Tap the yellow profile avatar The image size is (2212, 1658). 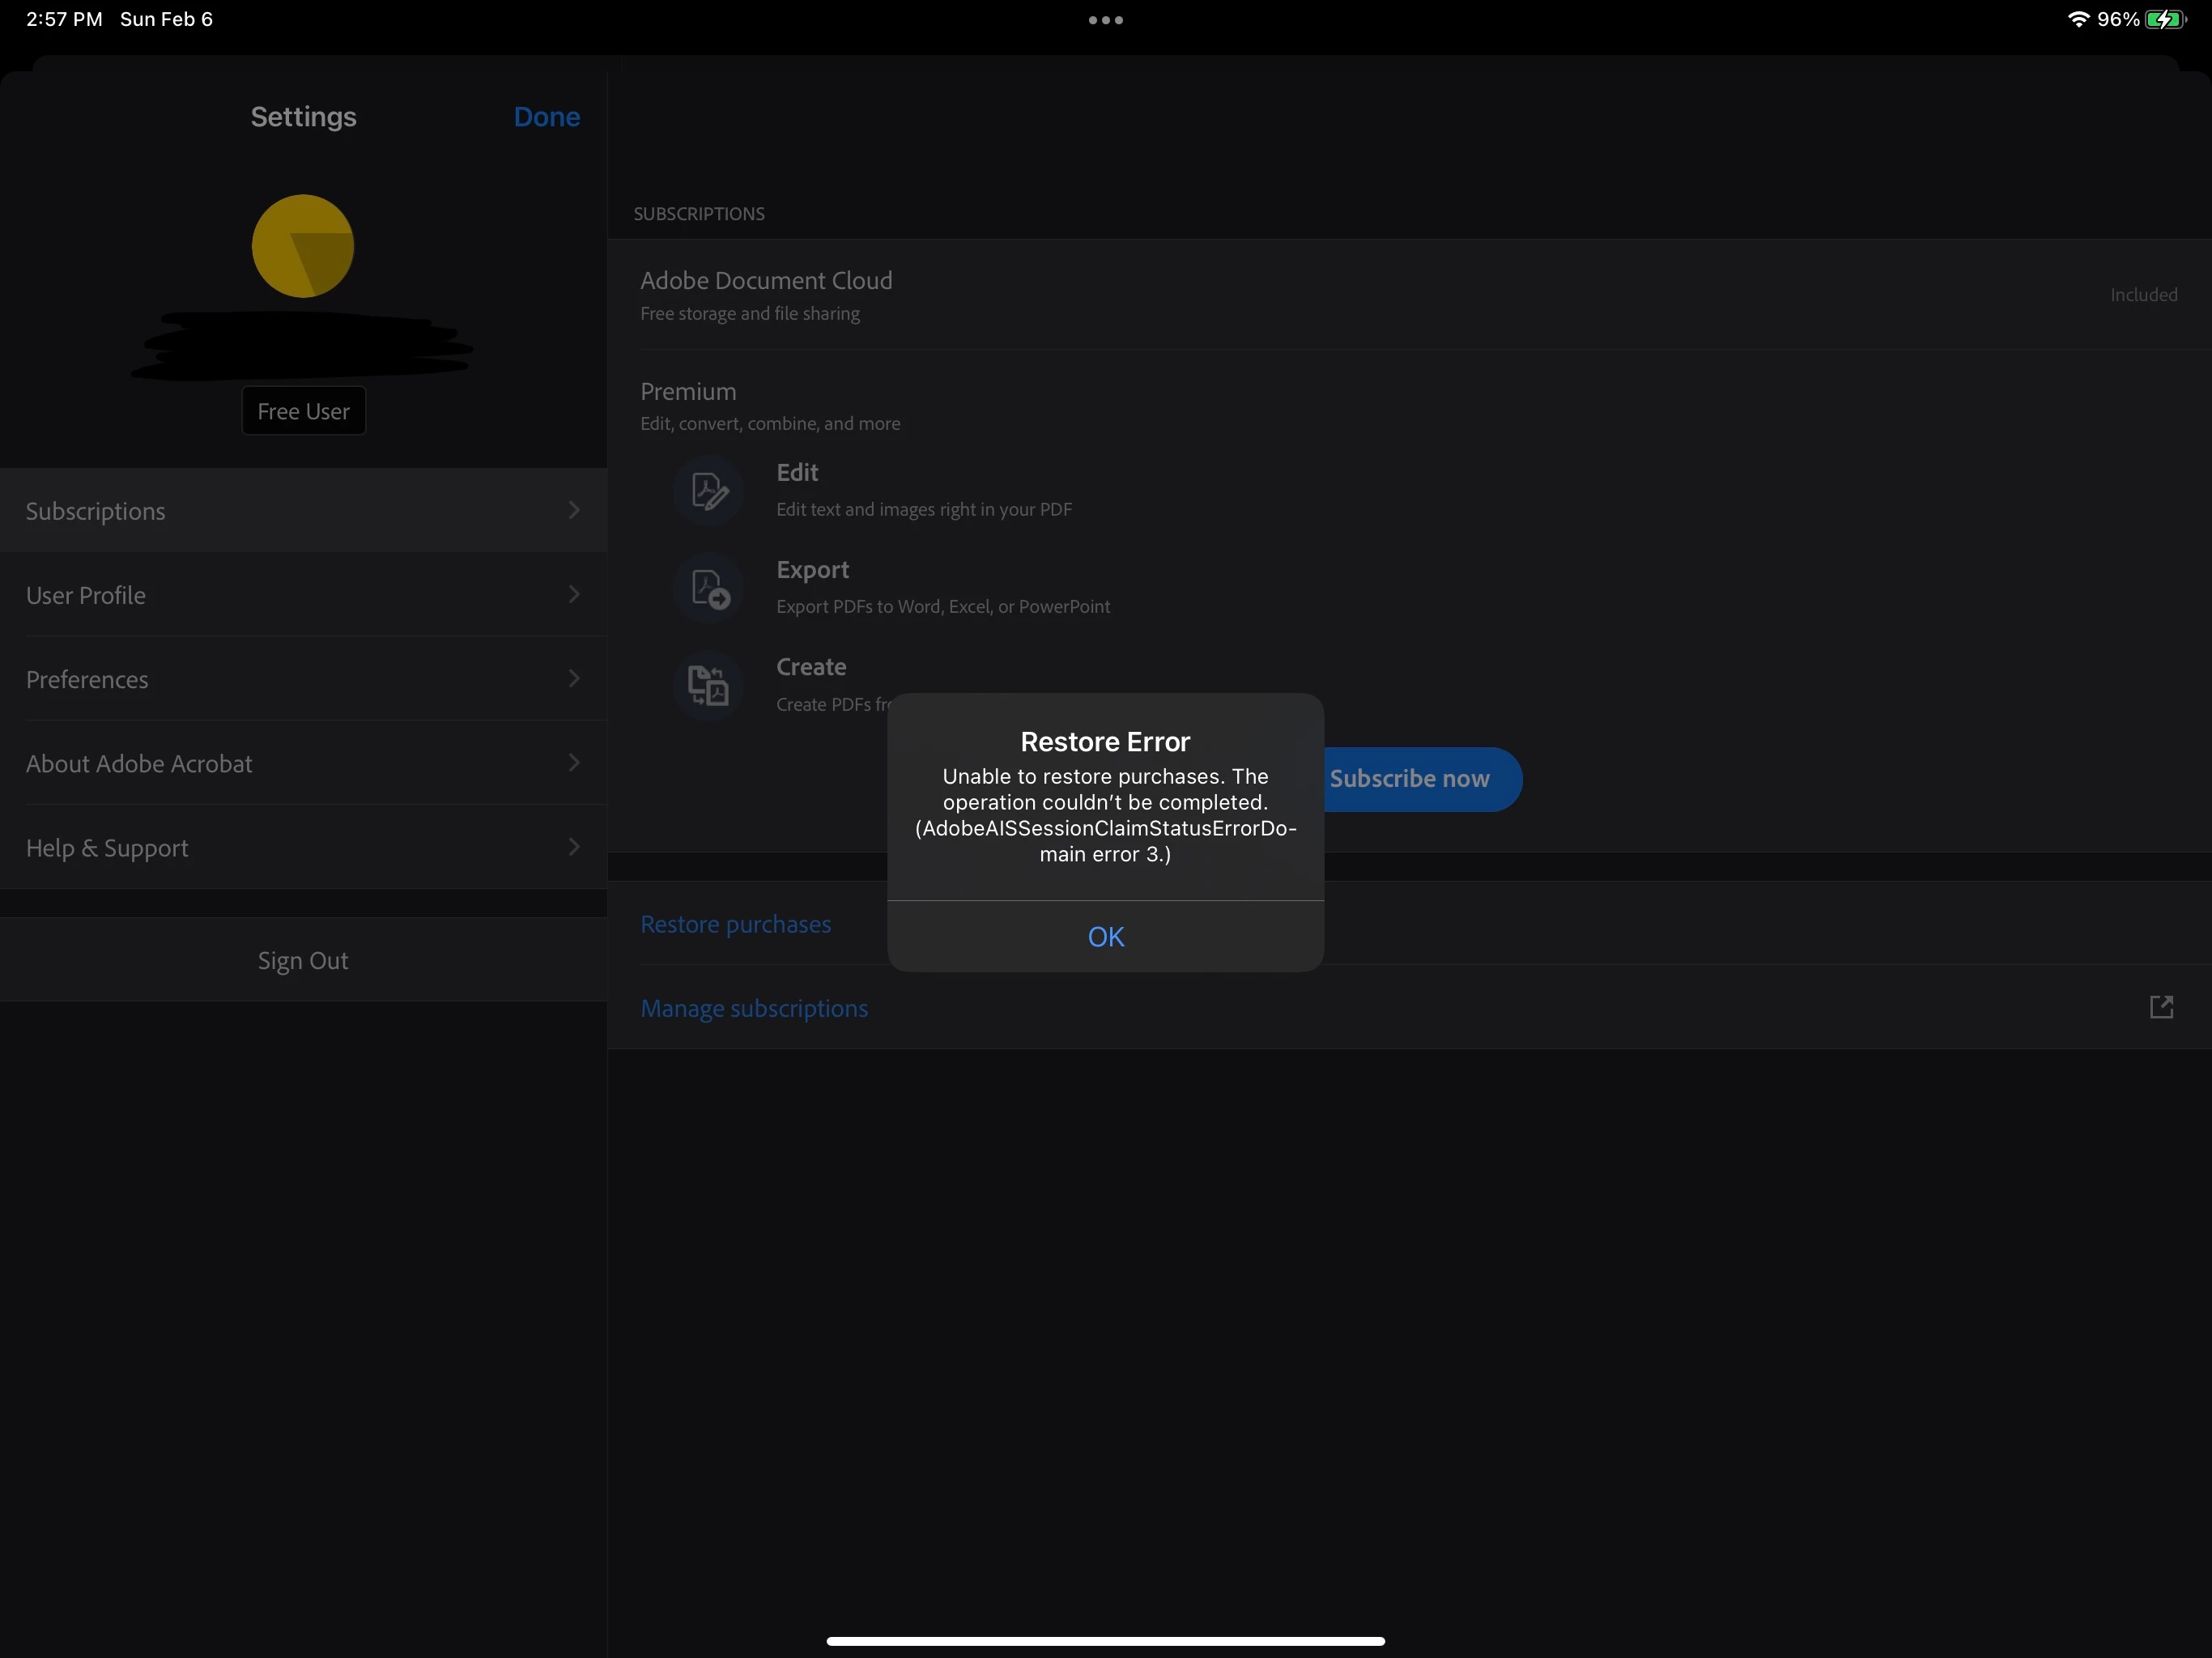(x=303, y=246)
